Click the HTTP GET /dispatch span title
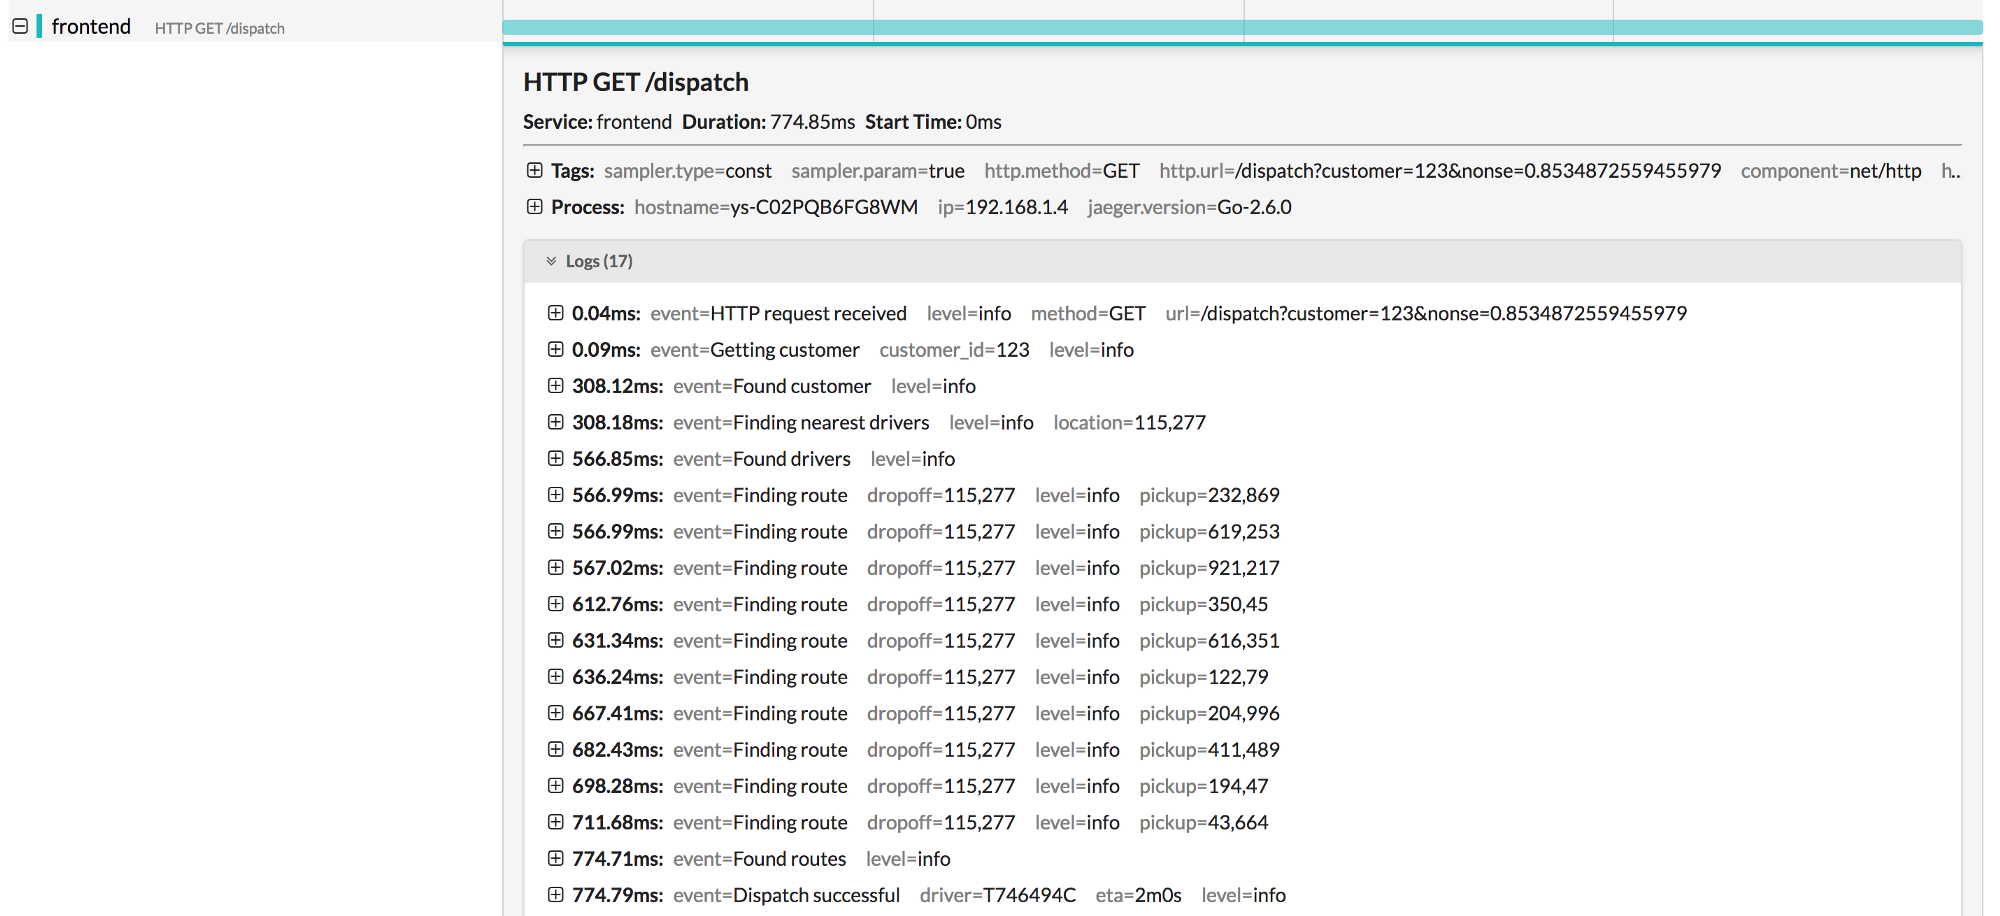 pos(636,82)
